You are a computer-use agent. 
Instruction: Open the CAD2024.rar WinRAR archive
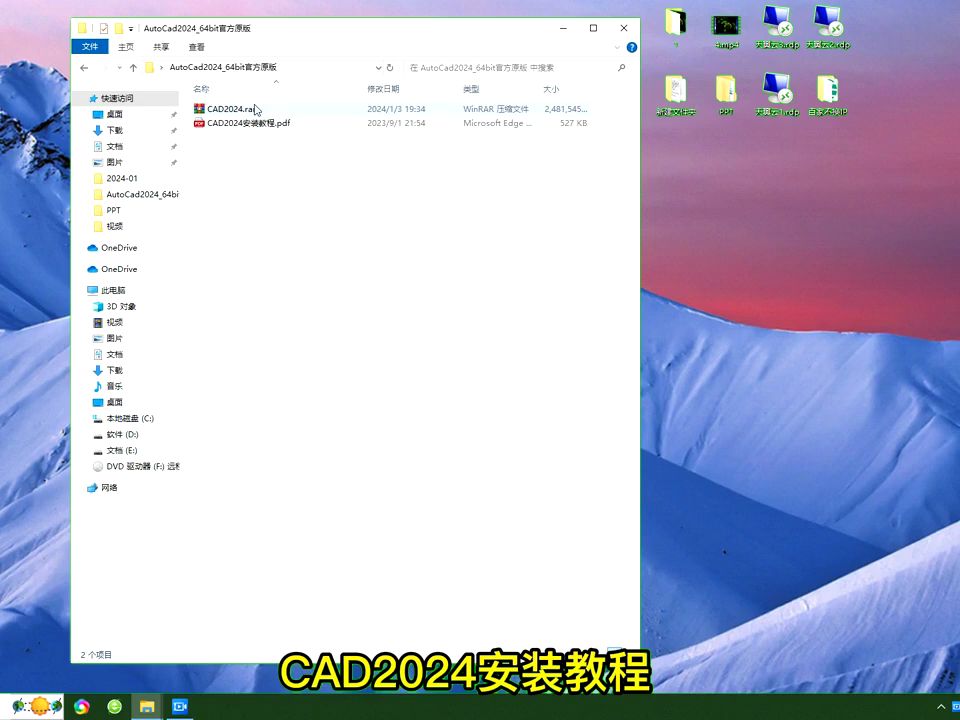click(x=229, y=109)
